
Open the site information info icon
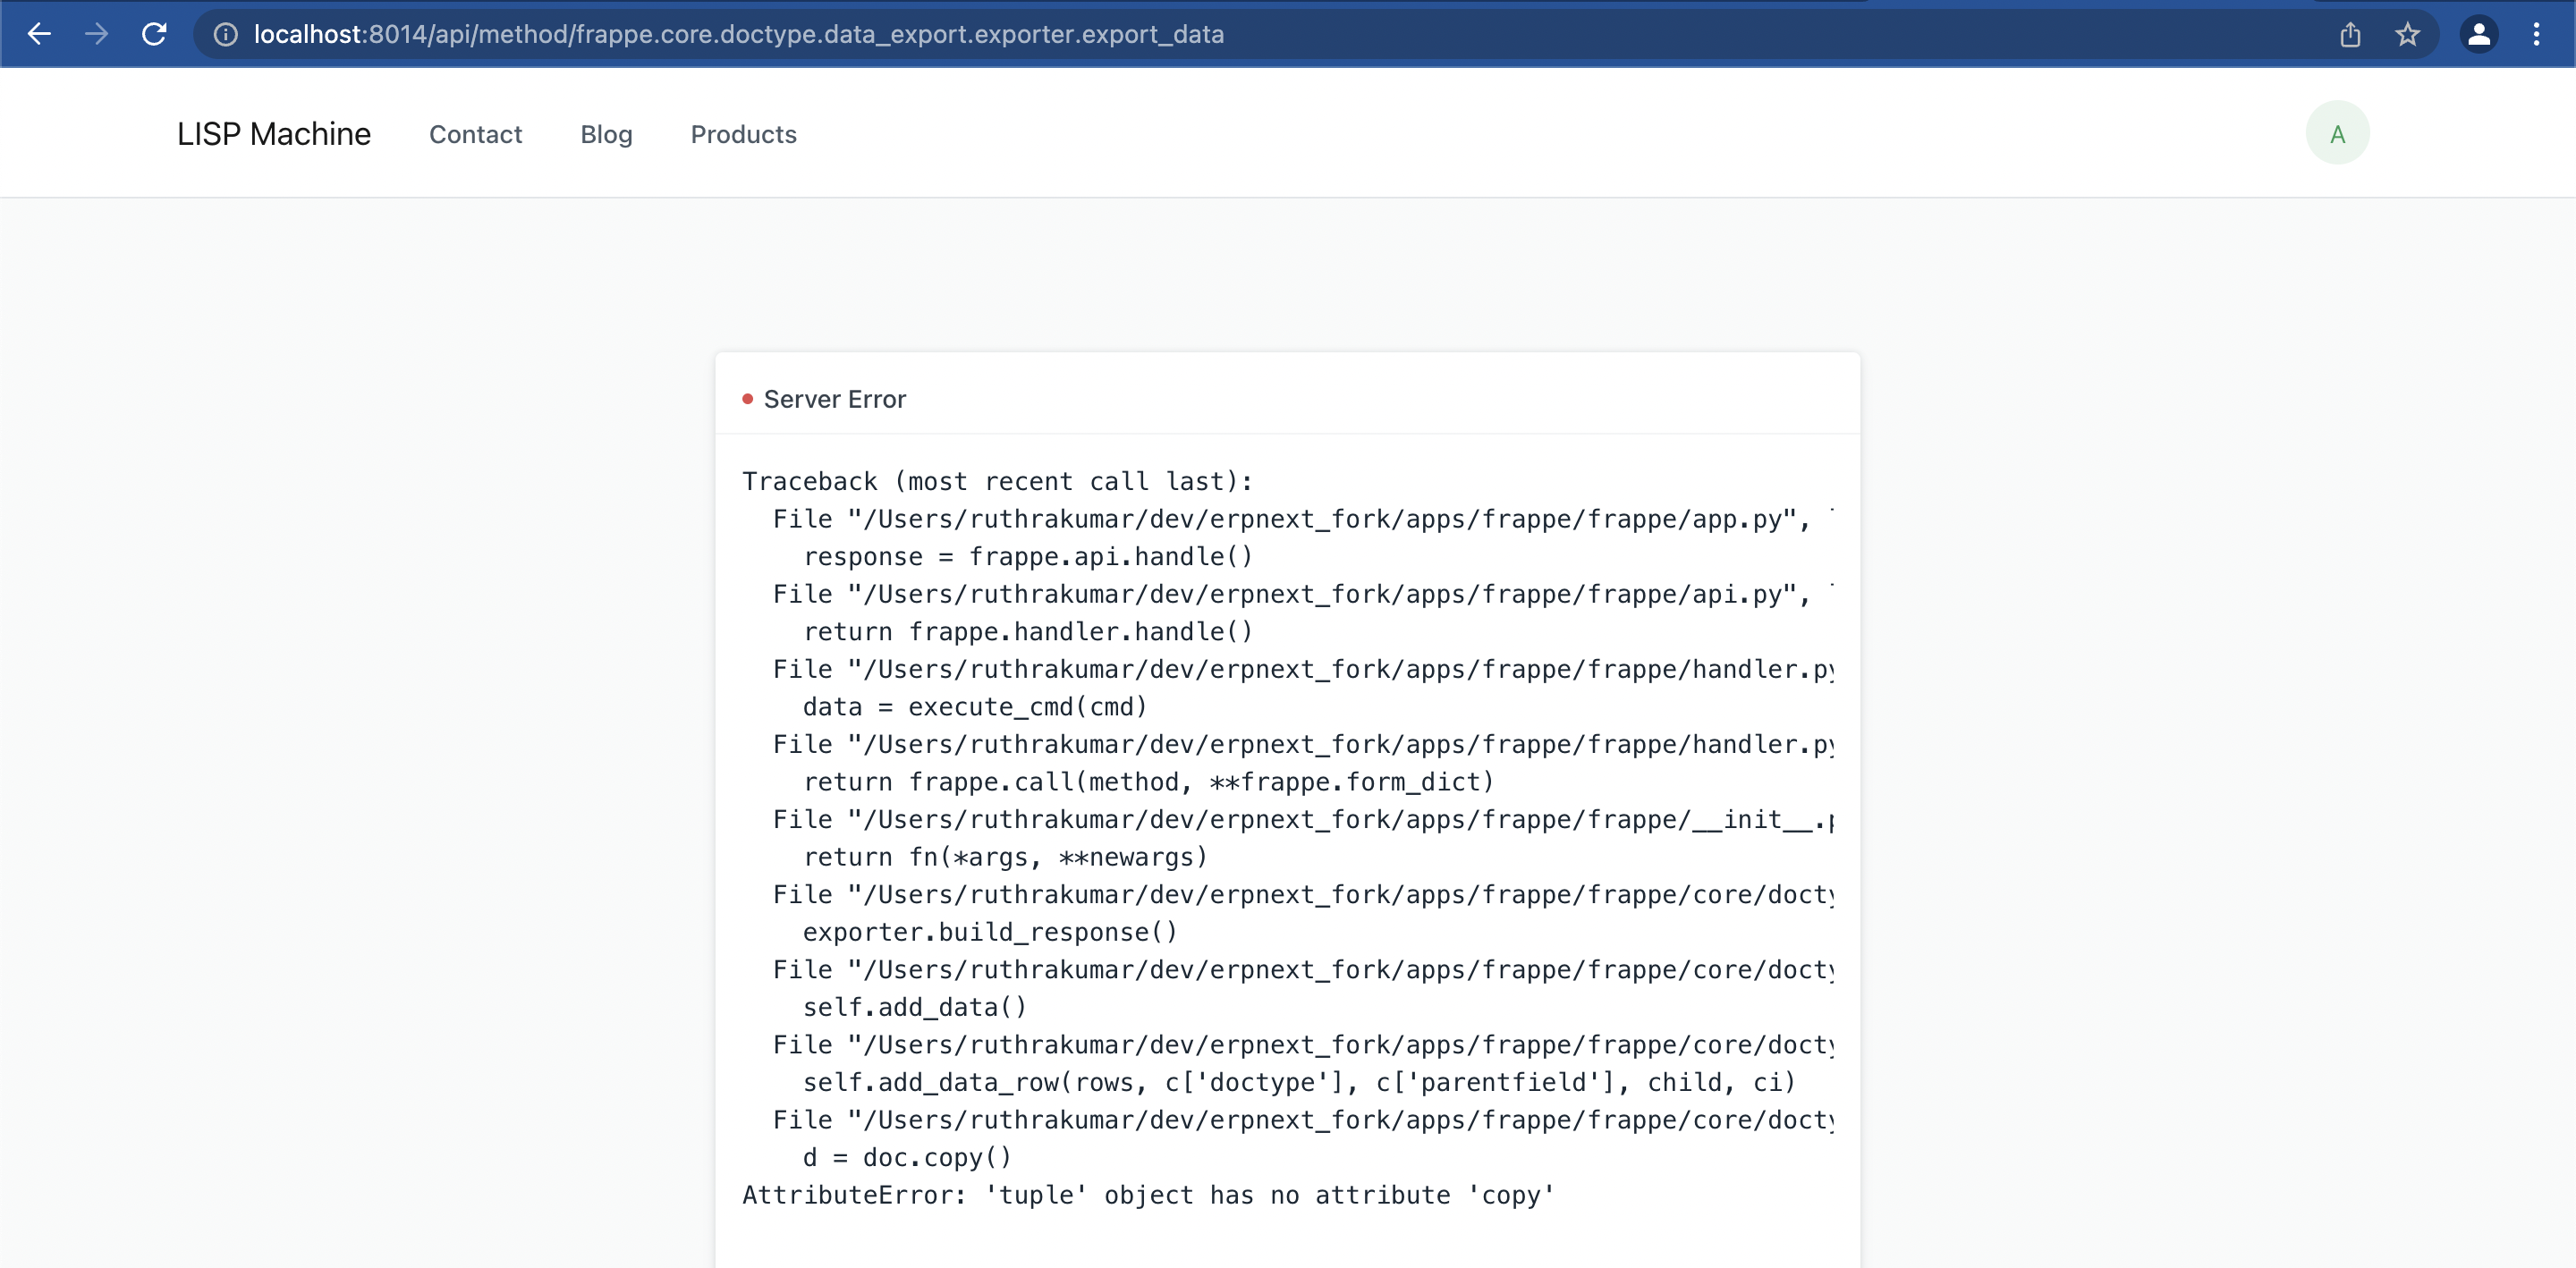pyautogui.click(x=224, y=34)
